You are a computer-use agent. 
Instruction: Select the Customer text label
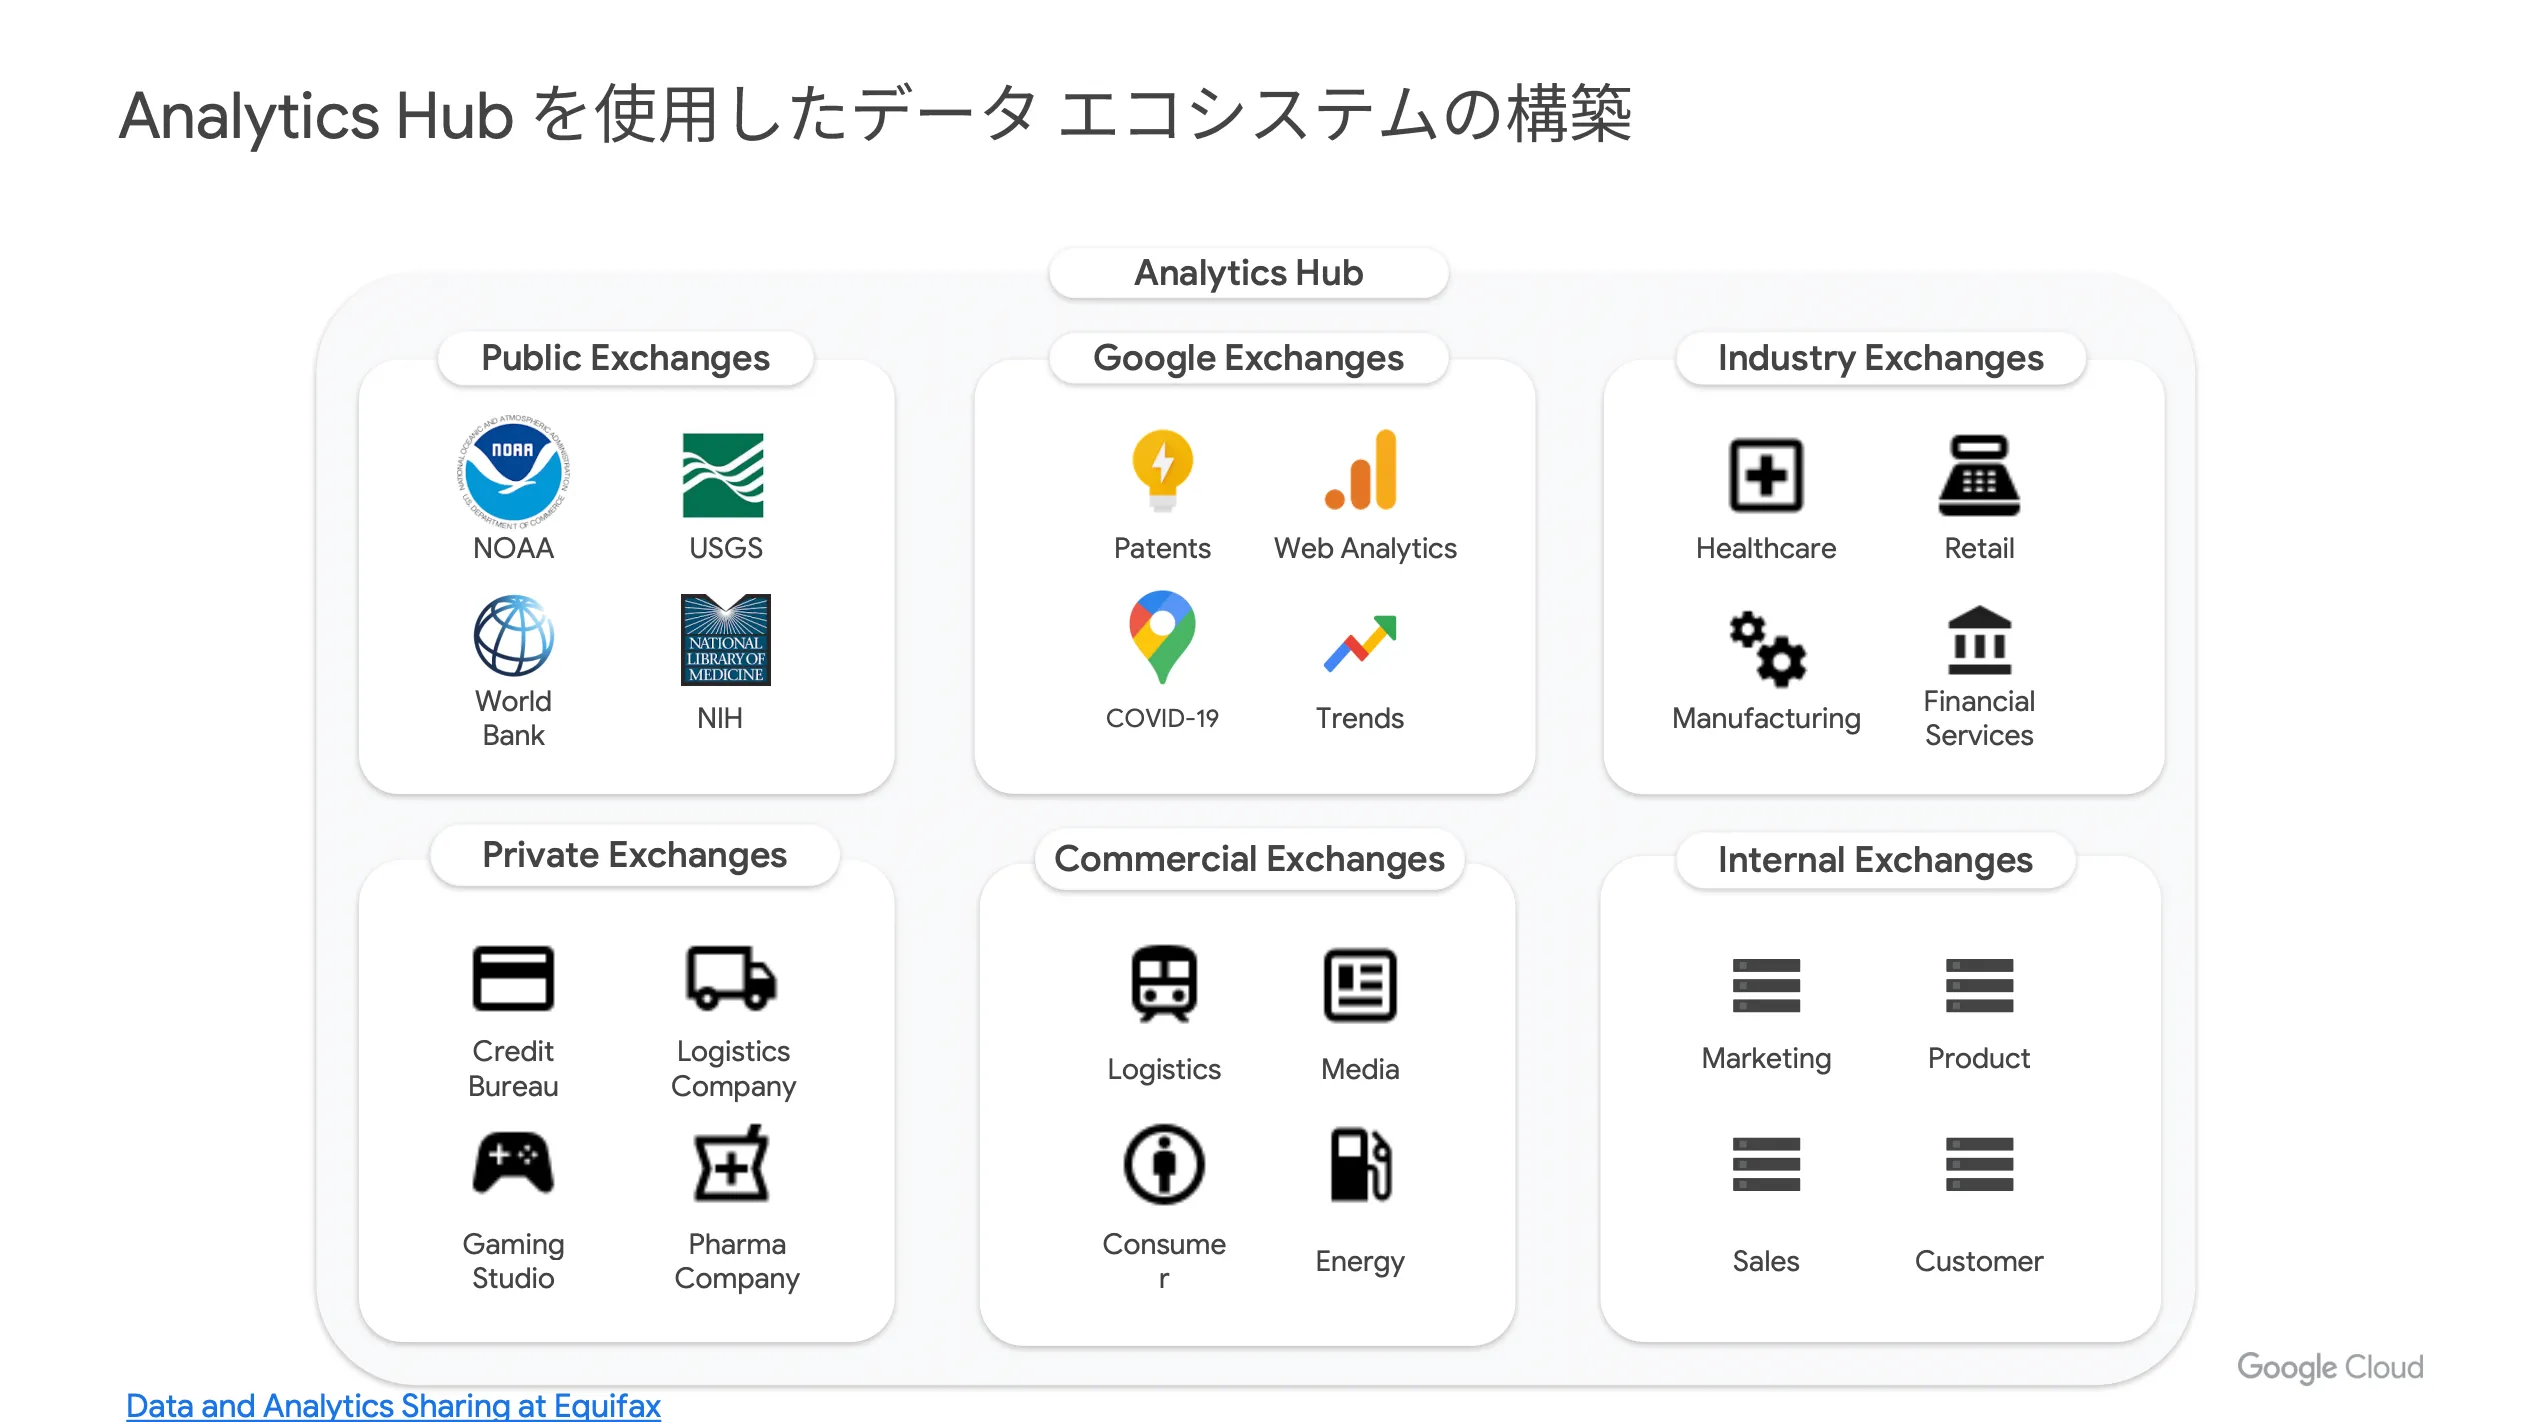pos(1979,1261)
